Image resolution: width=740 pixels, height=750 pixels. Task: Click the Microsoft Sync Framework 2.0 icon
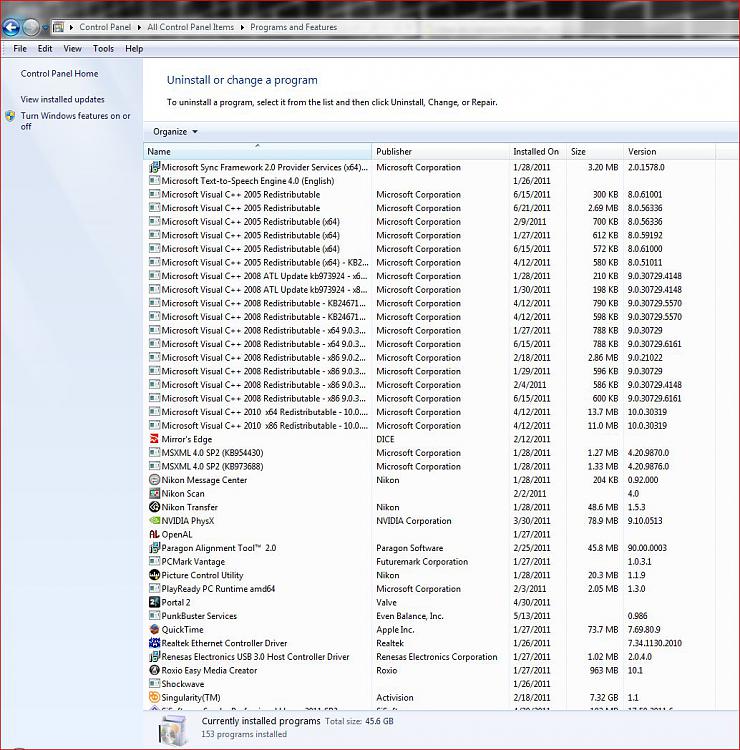tap(154, 167)
